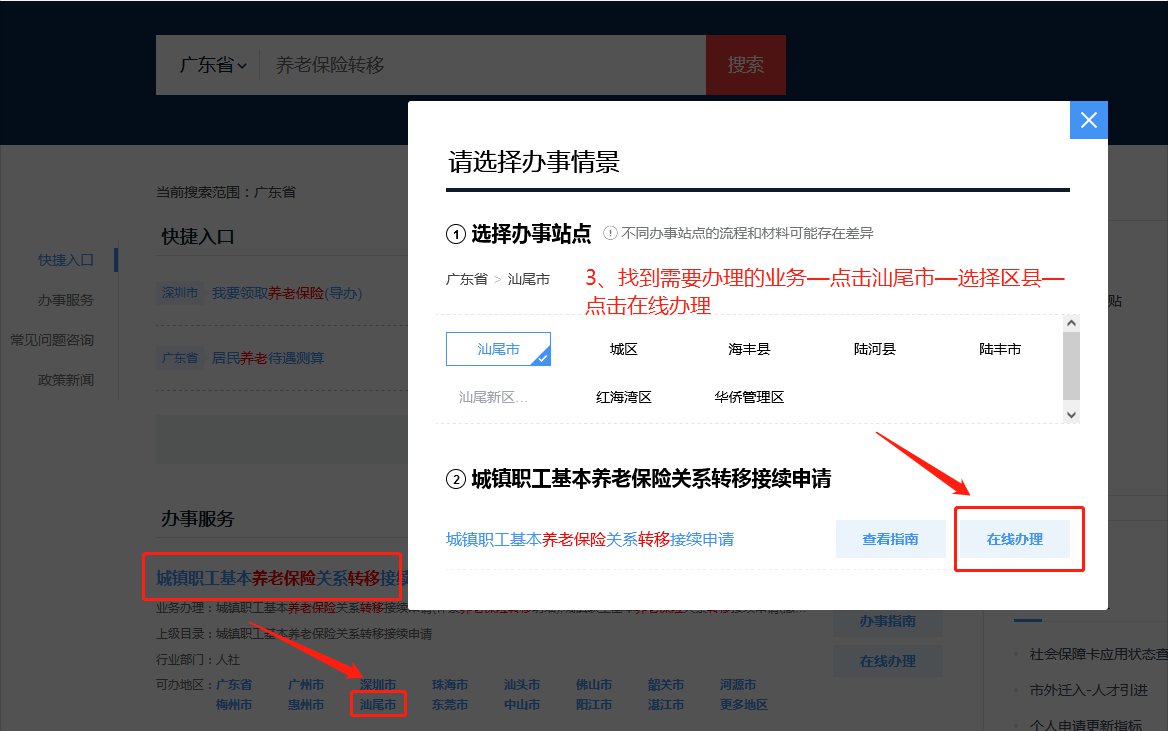Choose 海丰县 as the service district
Viewport: 1168px width, 731px height.
click(749, 349)
